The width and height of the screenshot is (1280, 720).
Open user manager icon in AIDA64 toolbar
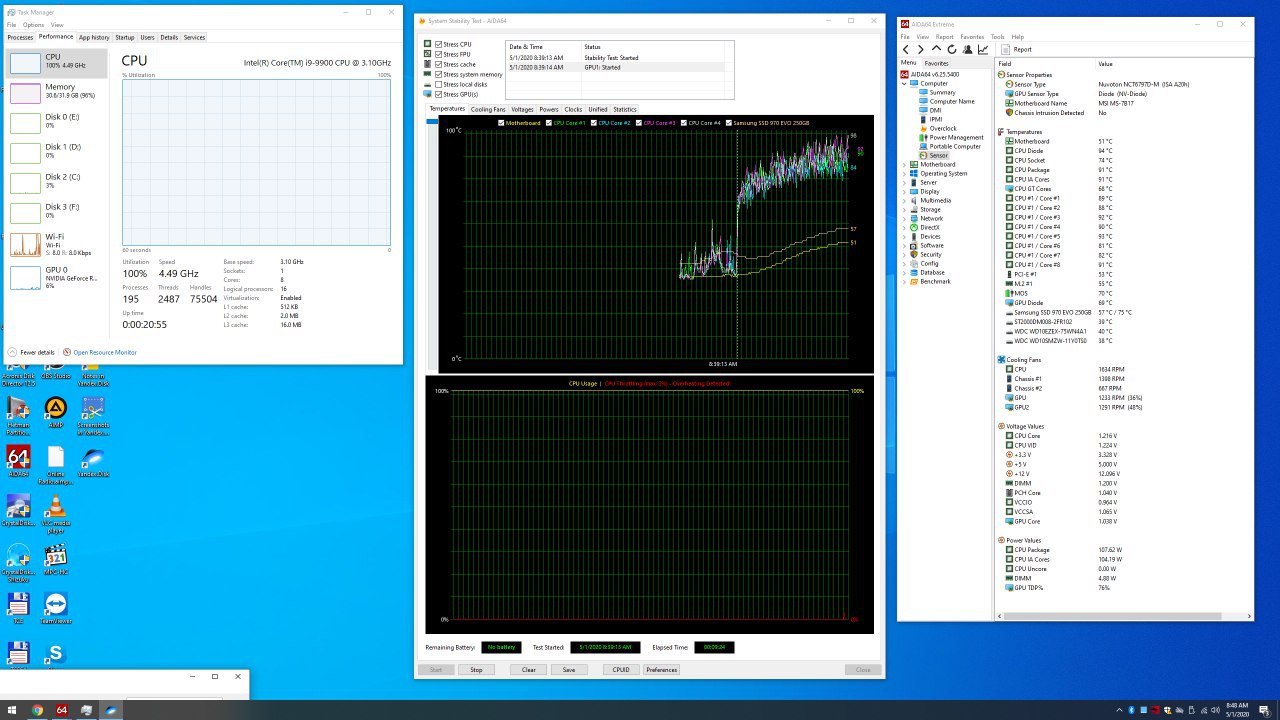(x=967, y=49)
